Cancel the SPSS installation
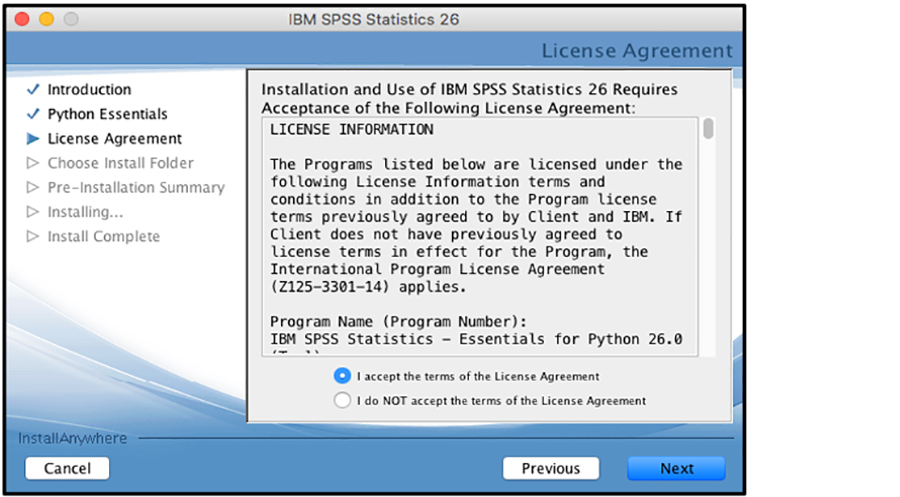 coord(67,468)
